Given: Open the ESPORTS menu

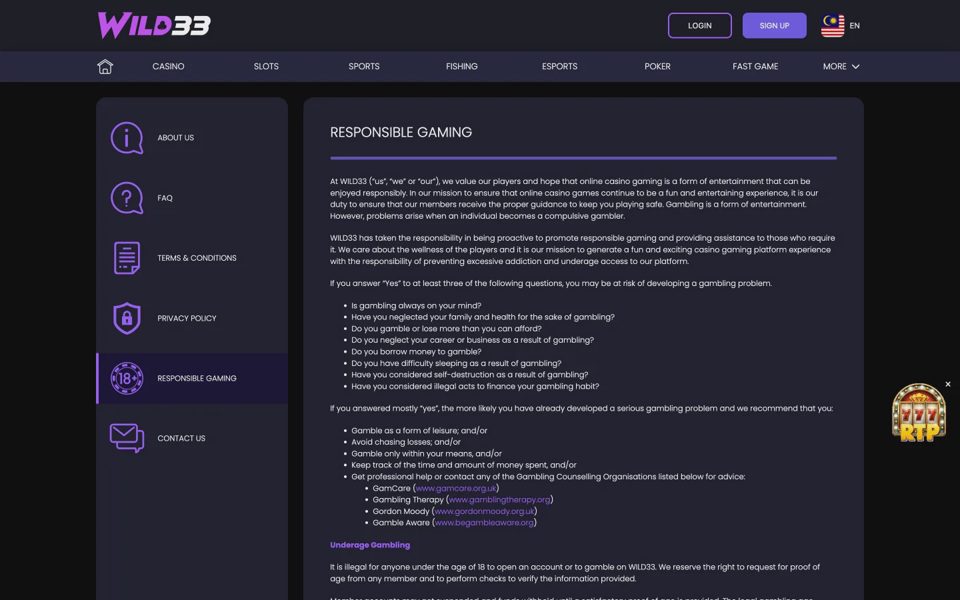Looking at the screenshot, I should point(560,66).
